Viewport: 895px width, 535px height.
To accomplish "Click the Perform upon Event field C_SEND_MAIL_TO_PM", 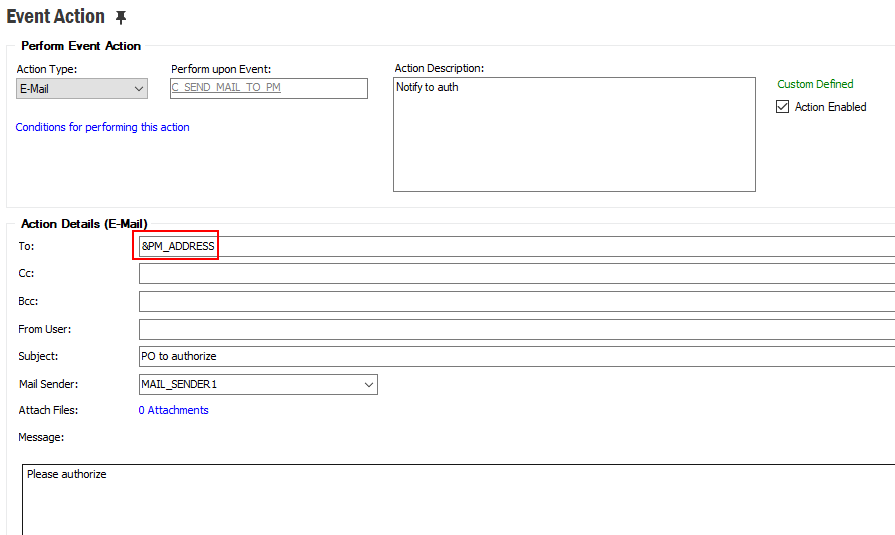I will coord(269,88).
